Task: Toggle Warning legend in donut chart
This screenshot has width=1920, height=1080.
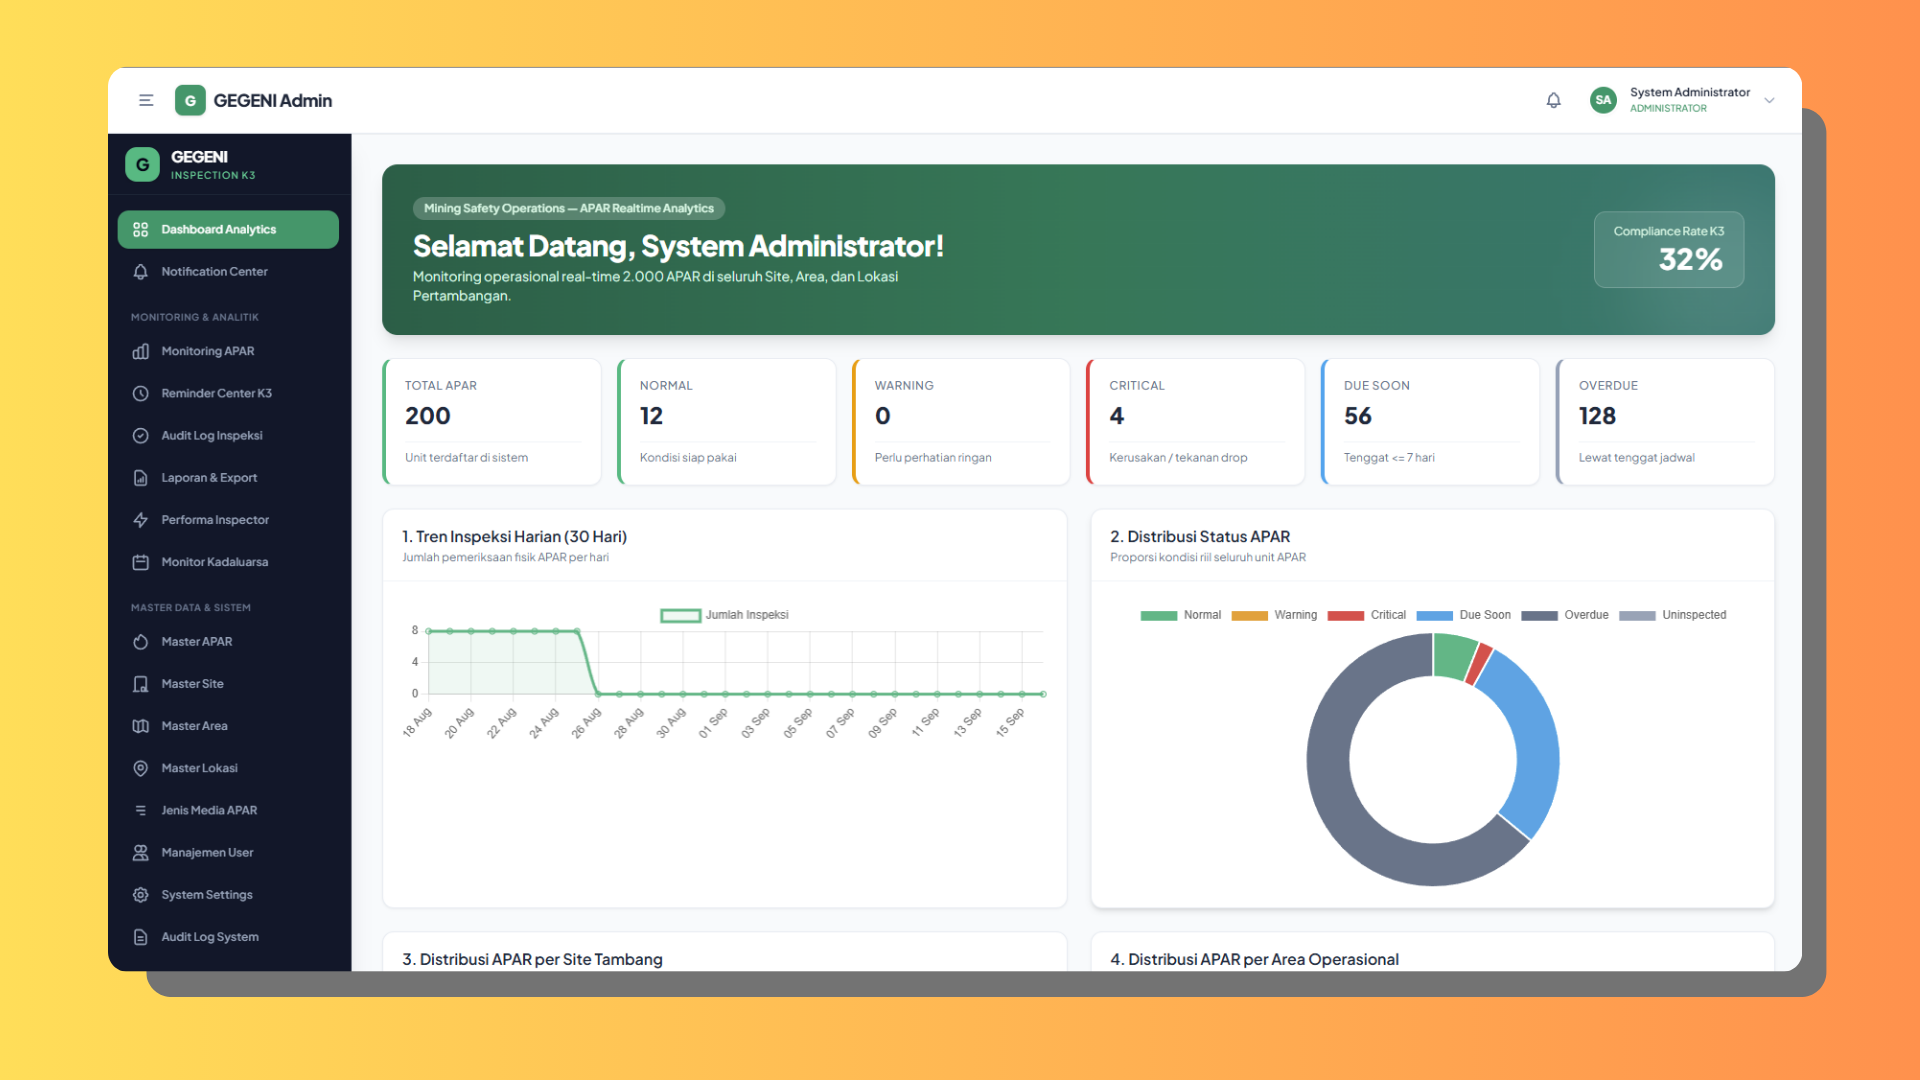Action: pos(1274,615)
